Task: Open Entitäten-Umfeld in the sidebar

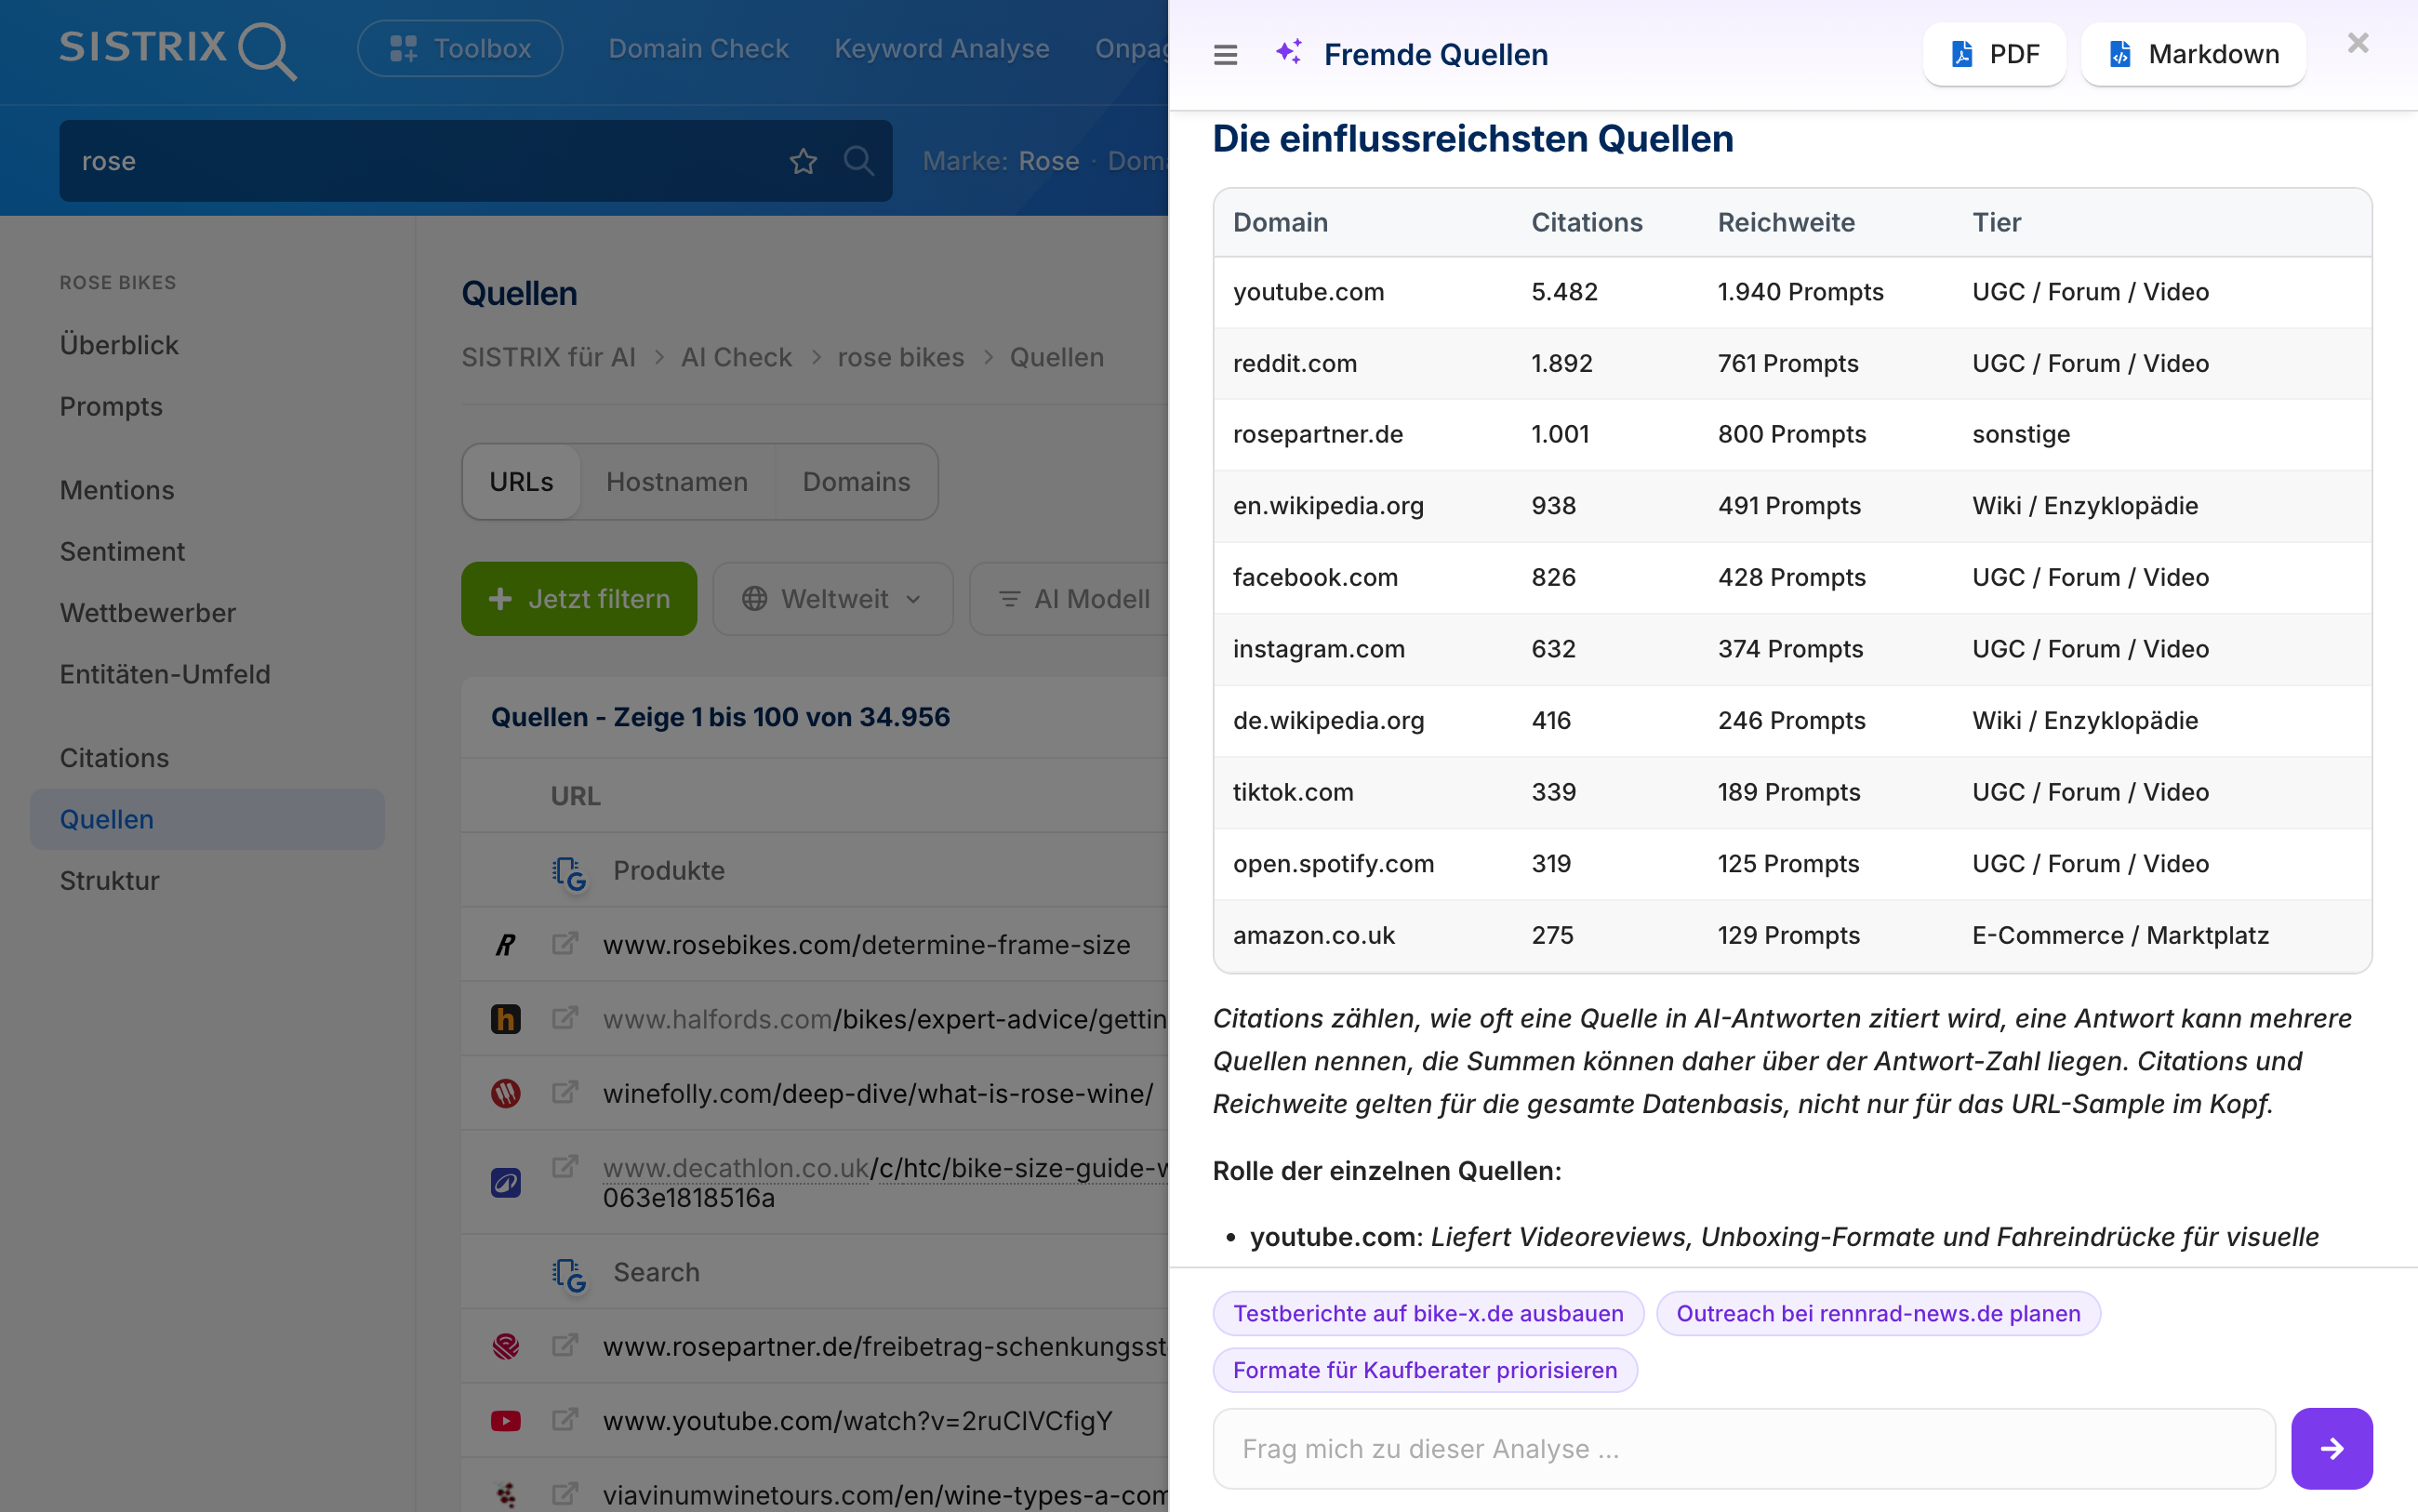Action: (165, 674)
